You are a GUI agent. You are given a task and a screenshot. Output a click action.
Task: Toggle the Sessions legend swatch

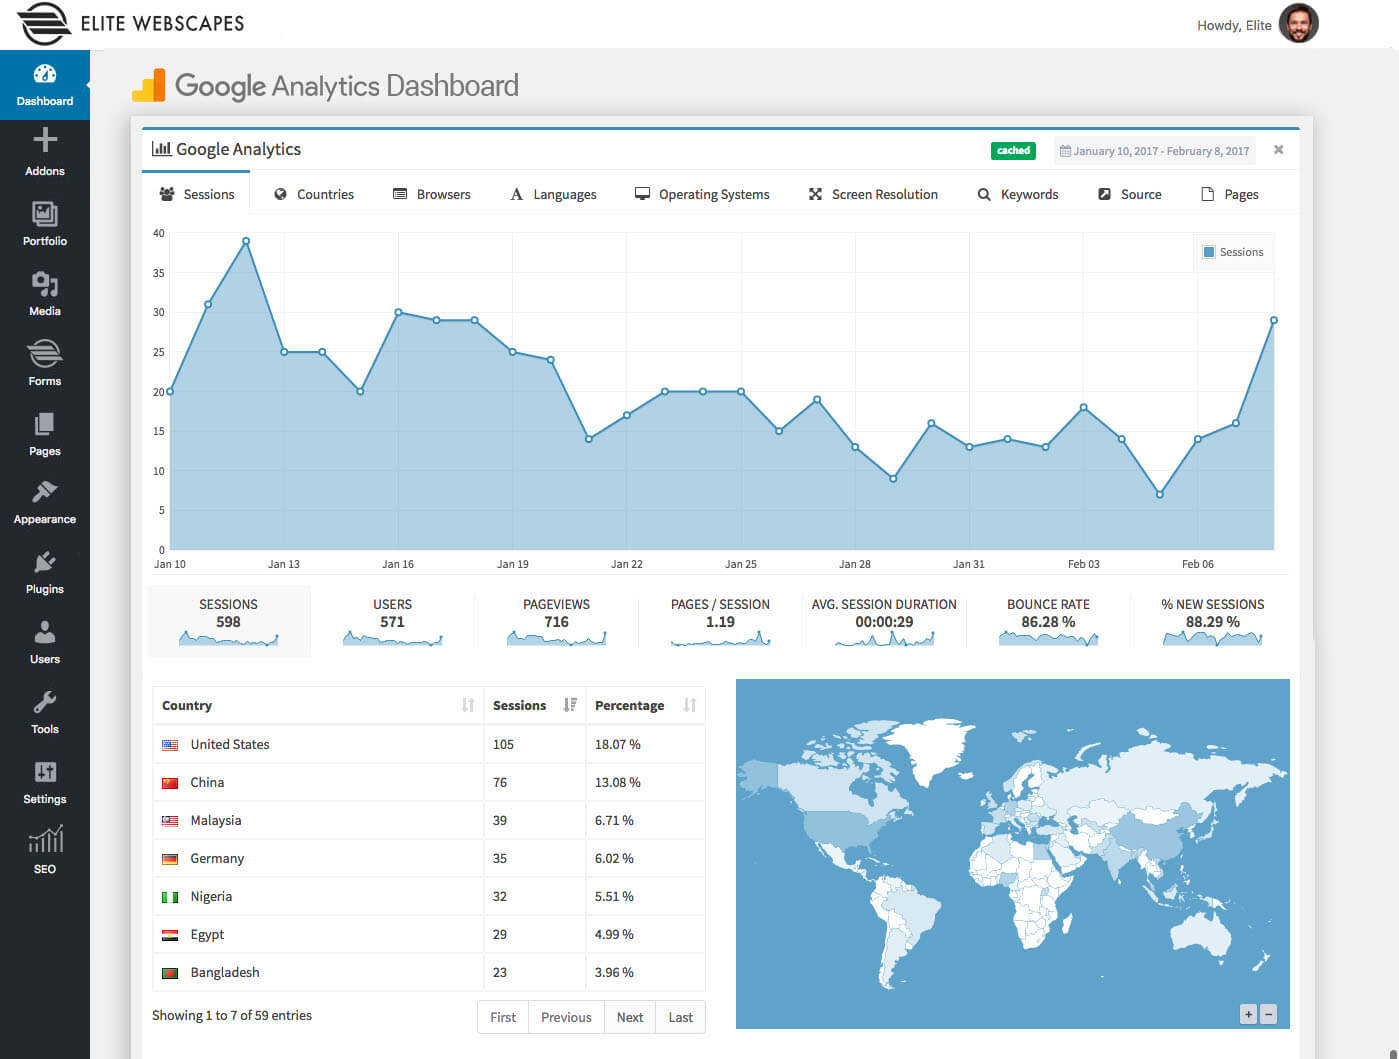click(x=1209, y=252)
